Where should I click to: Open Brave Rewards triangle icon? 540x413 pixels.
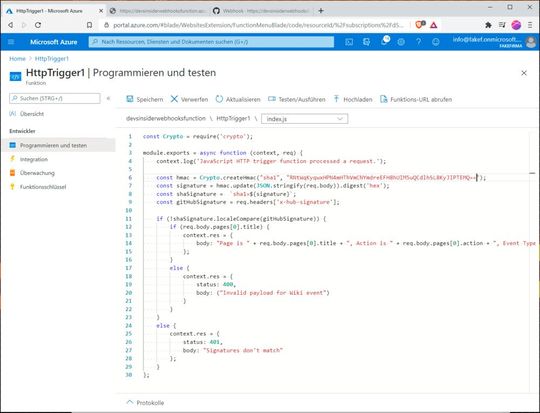pyautogui.click(x=434, y=25)
